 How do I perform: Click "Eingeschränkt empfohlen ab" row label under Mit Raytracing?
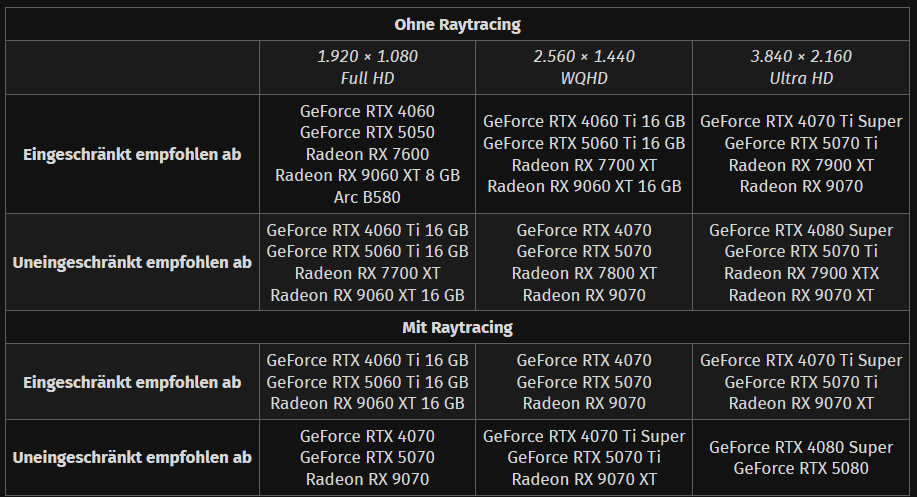132,382
